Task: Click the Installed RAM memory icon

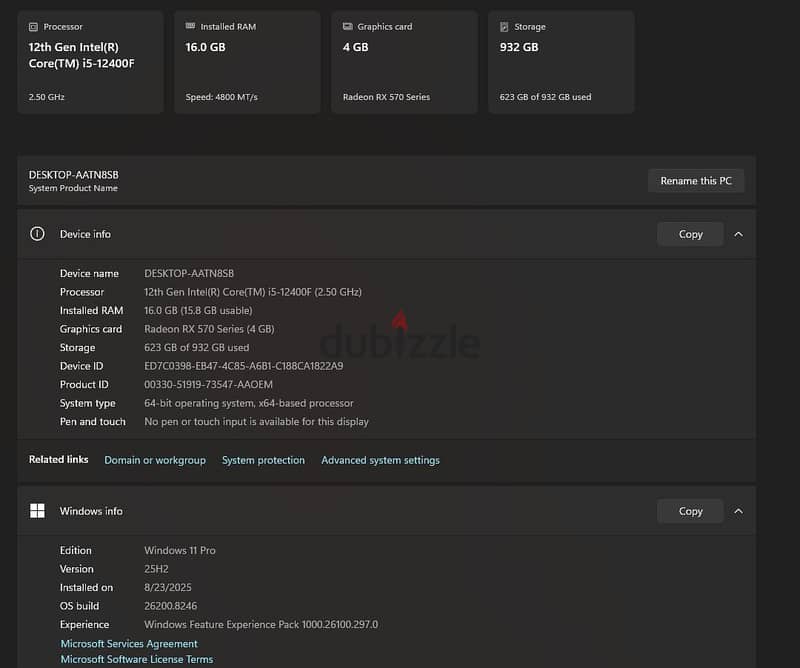Action: [190, 26]
